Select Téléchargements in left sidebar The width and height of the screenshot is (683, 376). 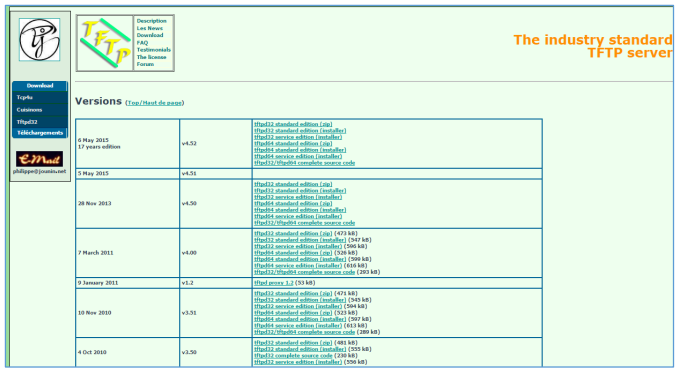coord(40,133)
